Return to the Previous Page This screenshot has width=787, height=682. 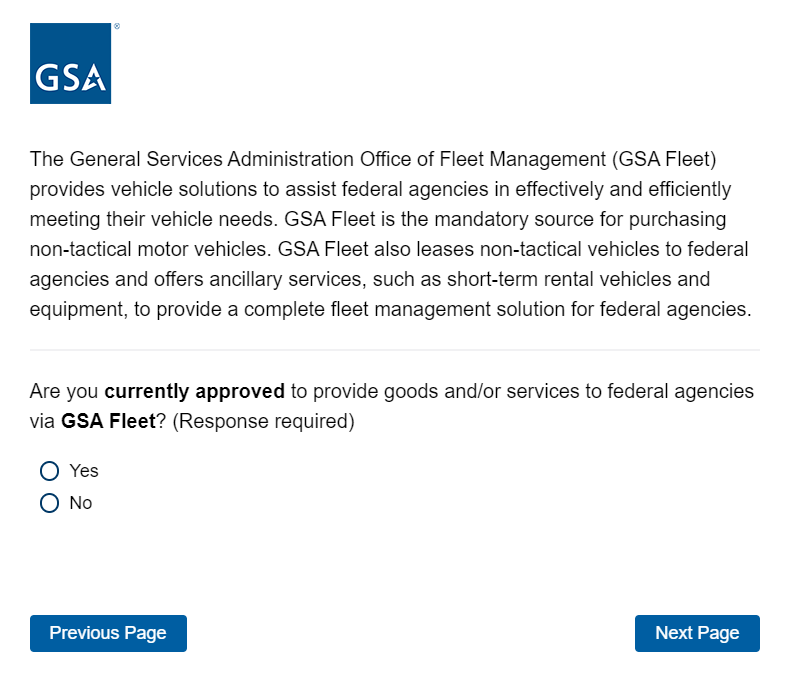click(x=108, y=633)
